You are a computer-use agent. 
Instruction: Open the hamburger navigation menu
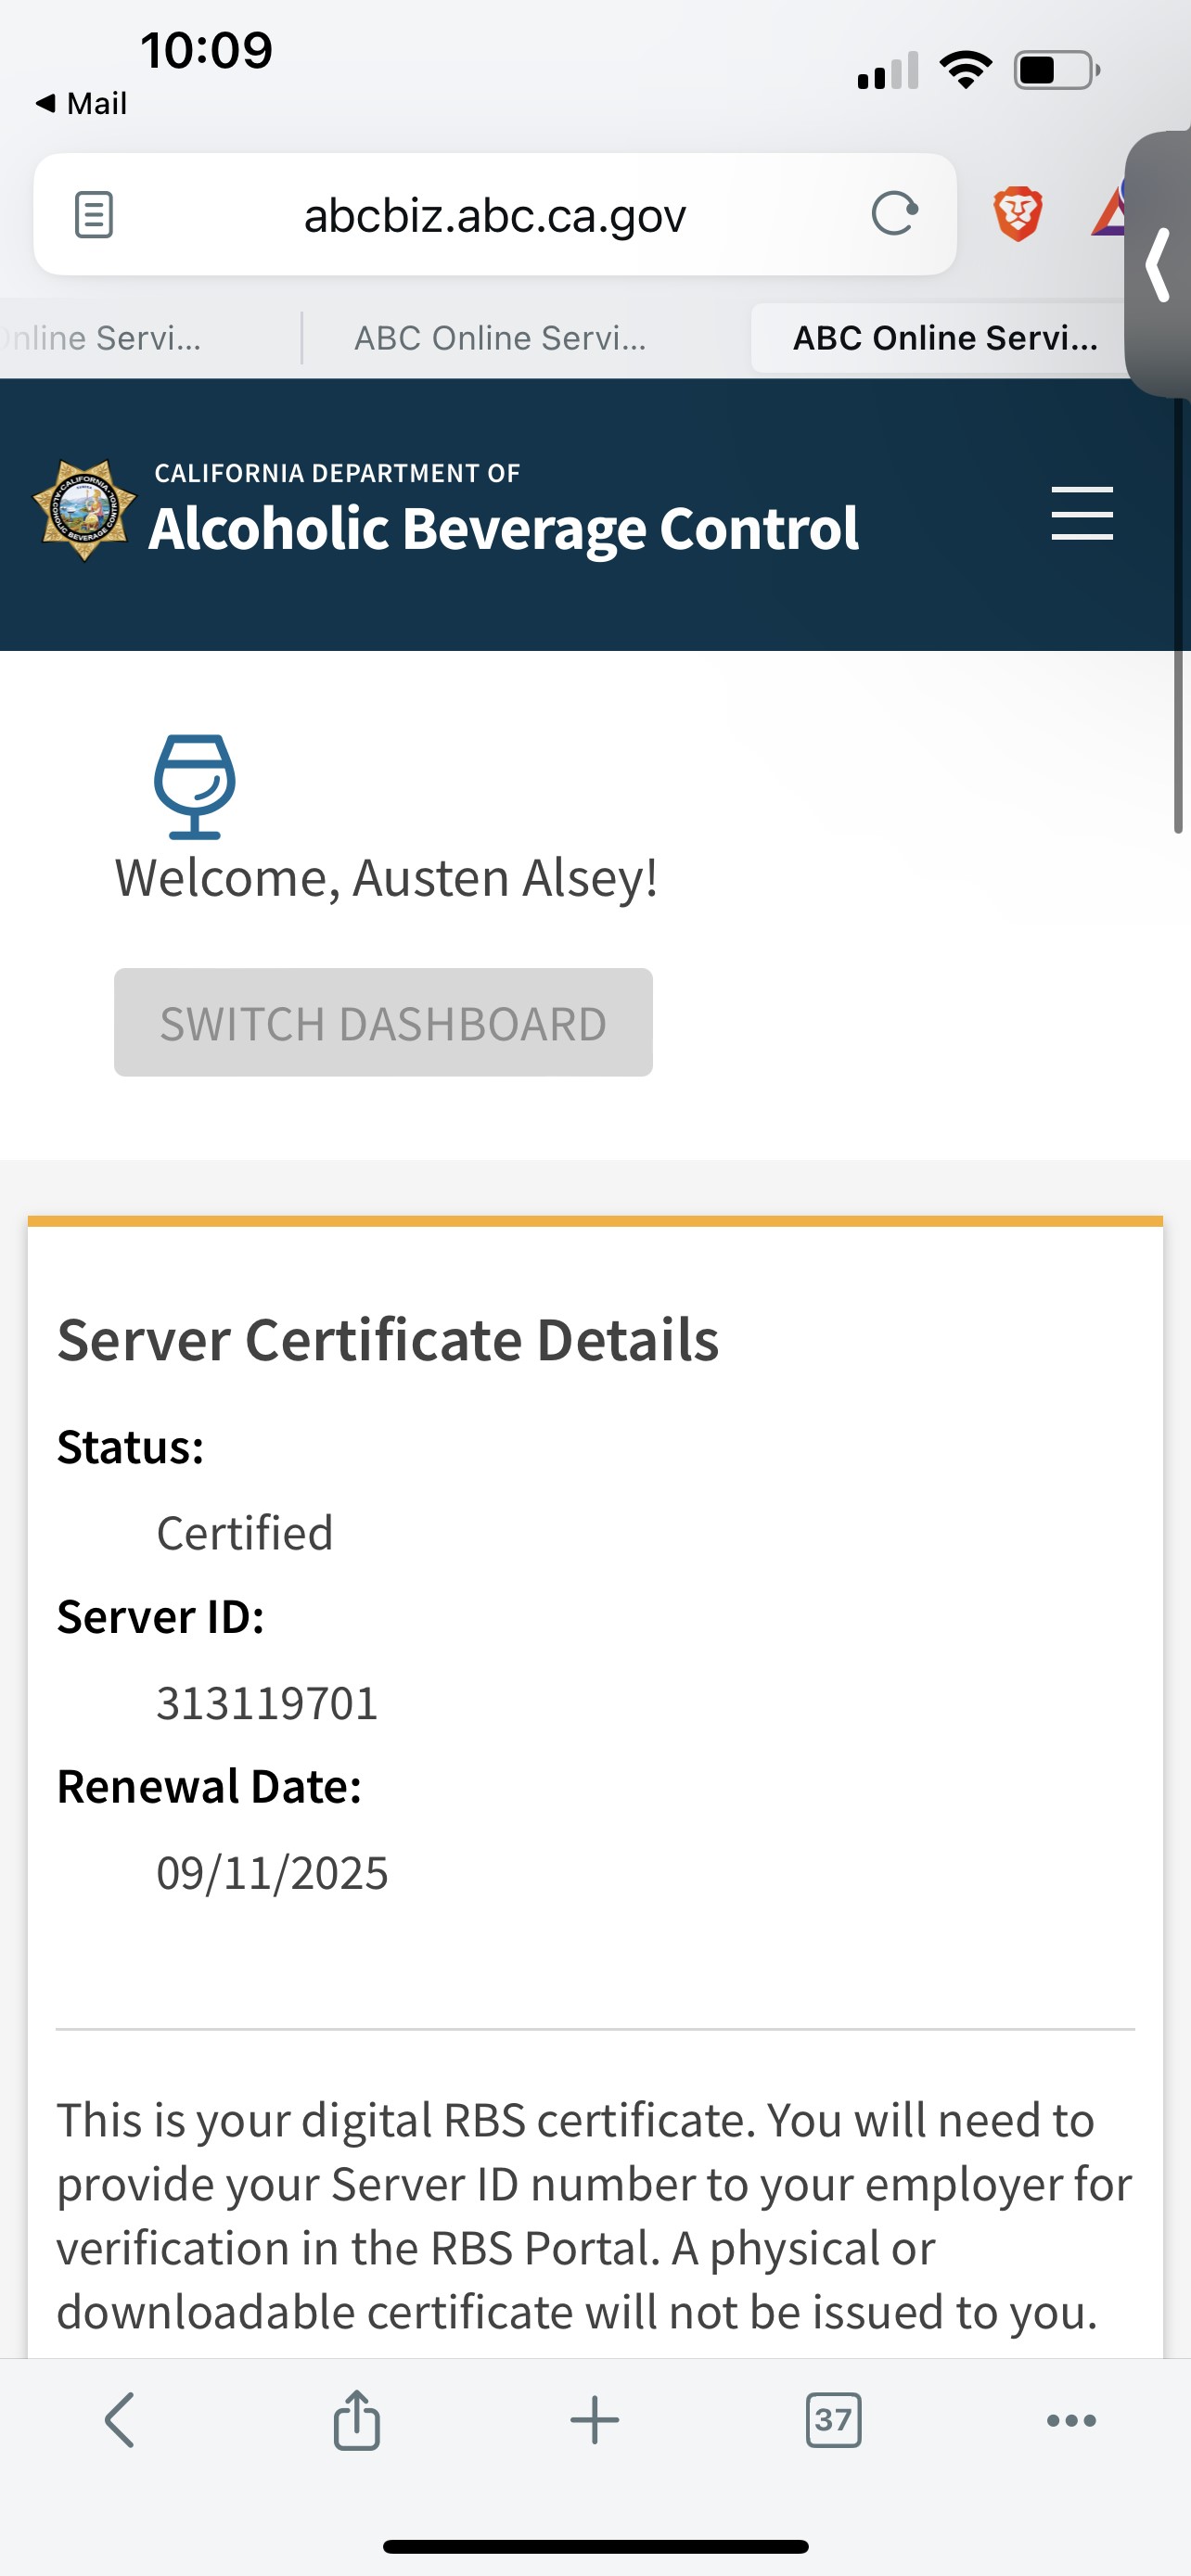1082,514
